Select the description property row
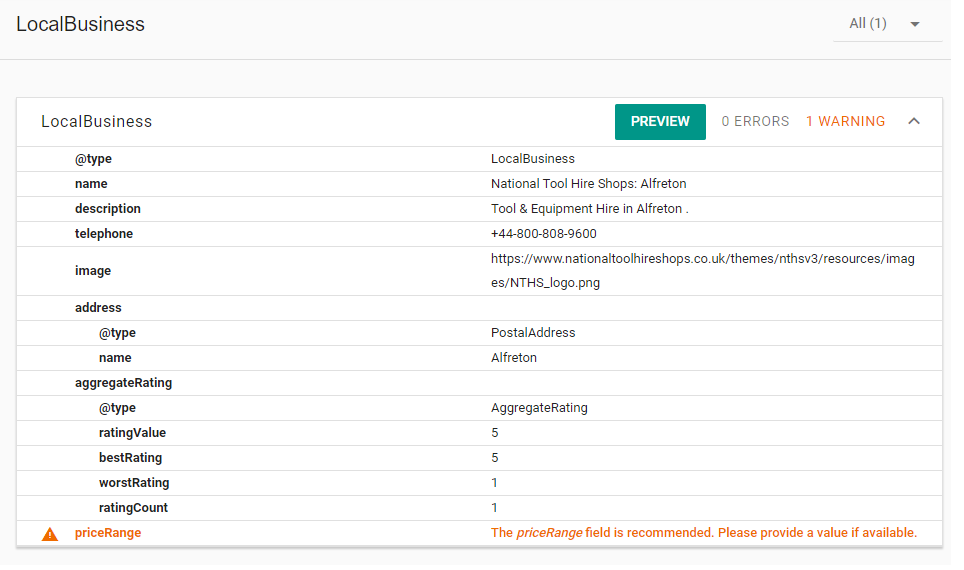The image size is (964, 570). coord(480,209)
